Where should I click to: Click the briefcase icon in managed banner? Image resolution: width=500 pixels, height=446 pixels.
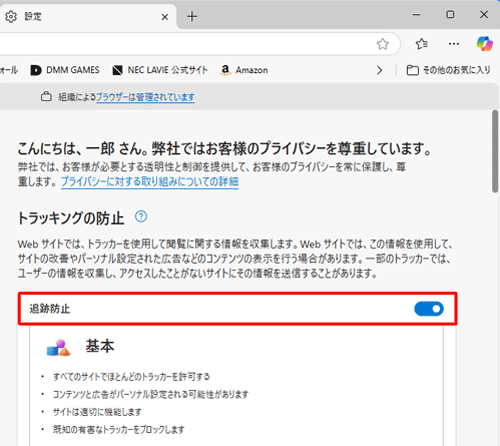(46, 96)
